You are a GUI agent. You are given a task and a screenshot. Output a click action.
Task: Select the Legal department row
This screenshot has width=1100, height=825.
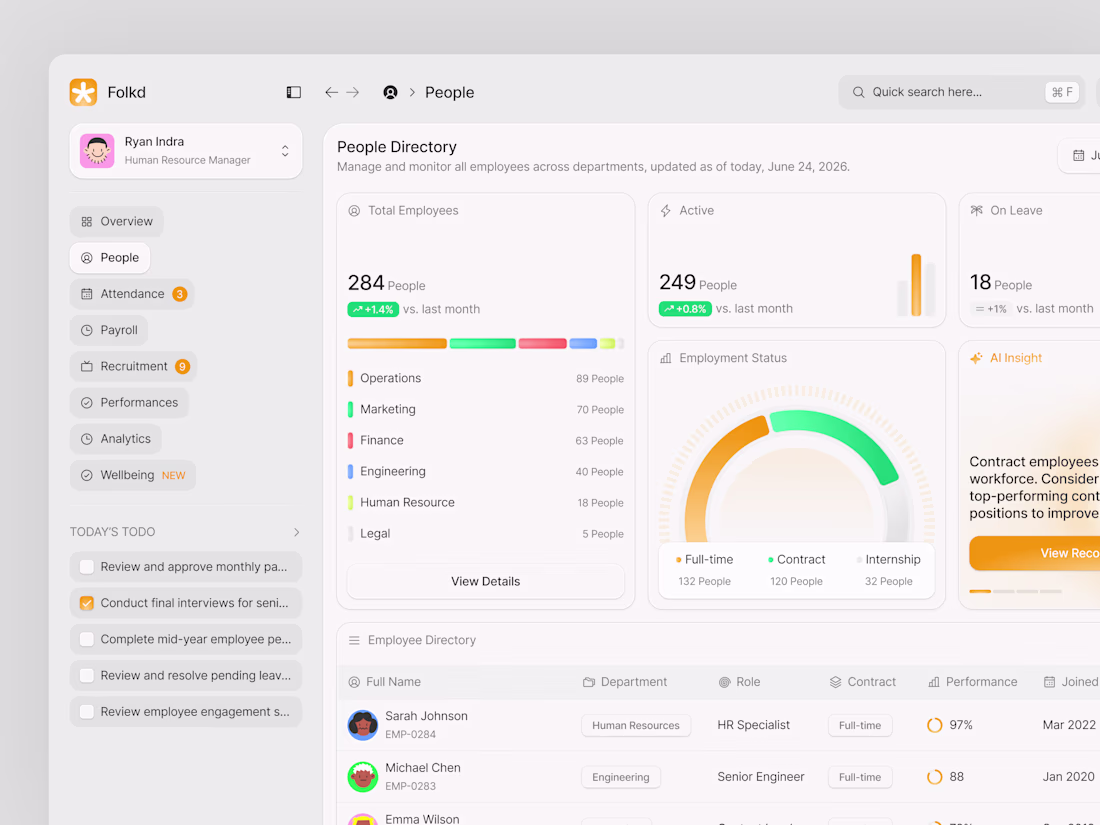(485, 534)
